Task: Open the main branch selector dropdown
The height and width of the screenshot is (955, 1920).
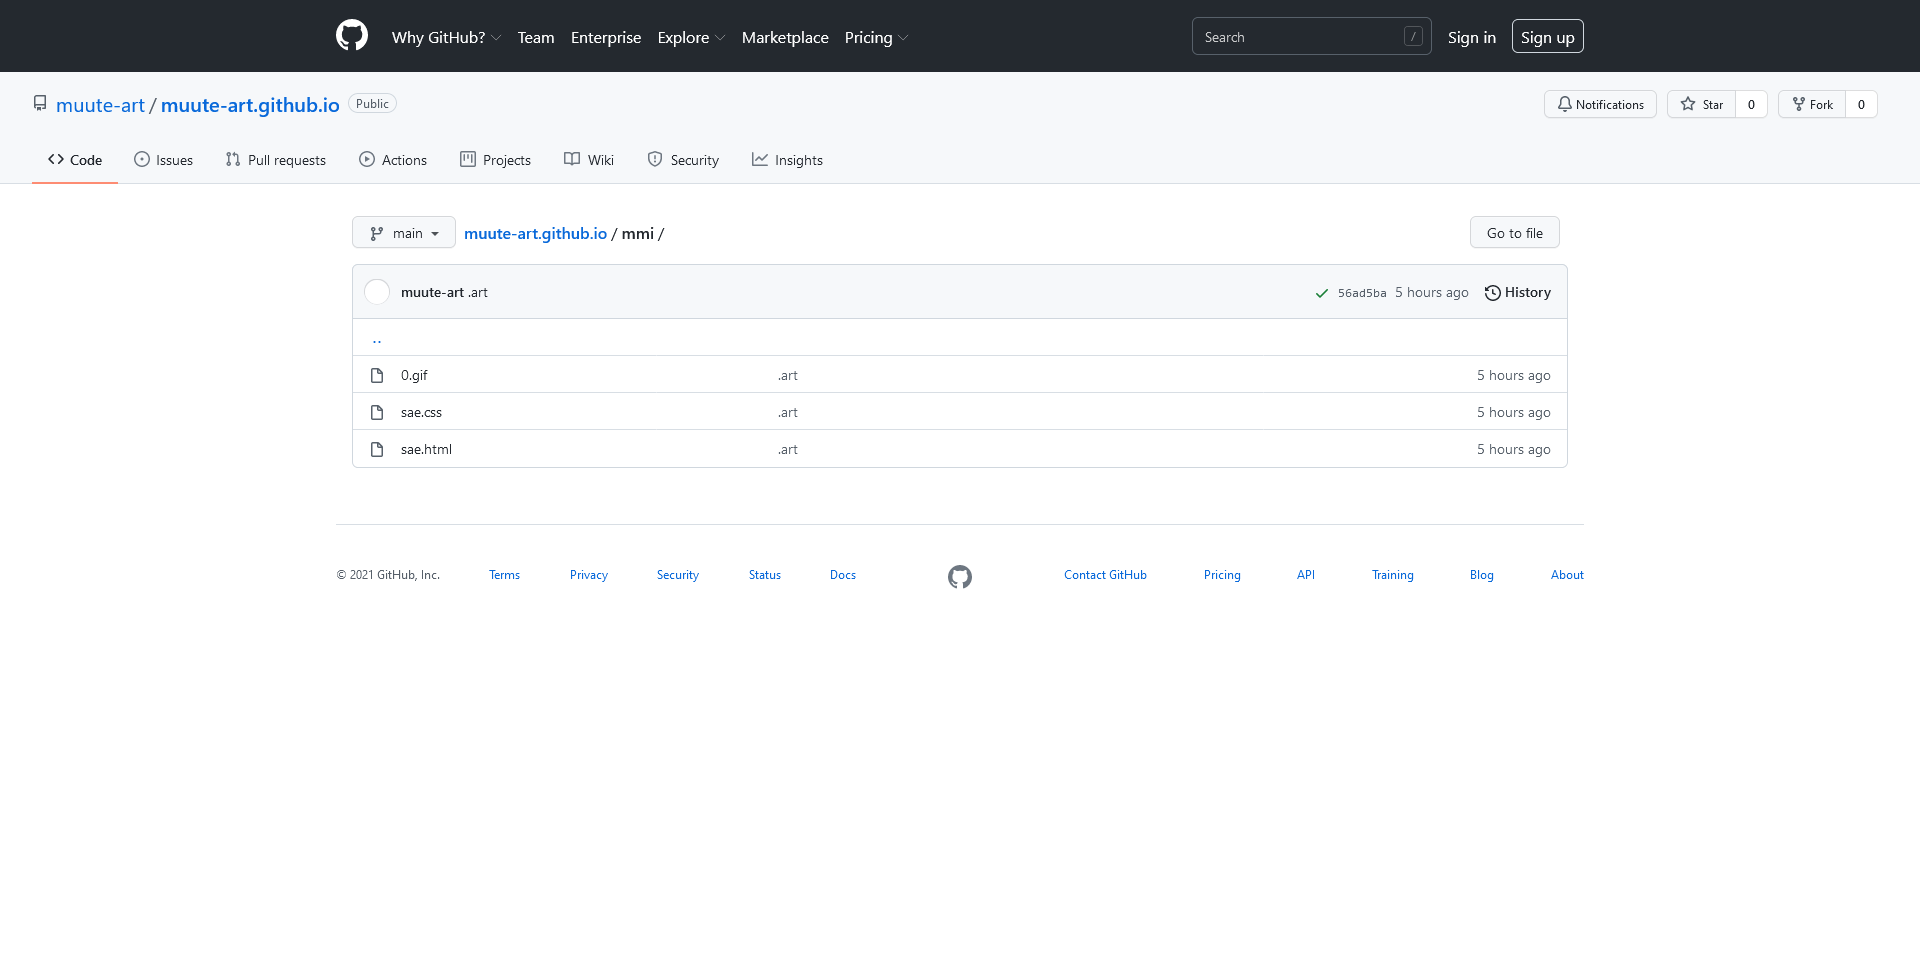Action: [404, 233]
